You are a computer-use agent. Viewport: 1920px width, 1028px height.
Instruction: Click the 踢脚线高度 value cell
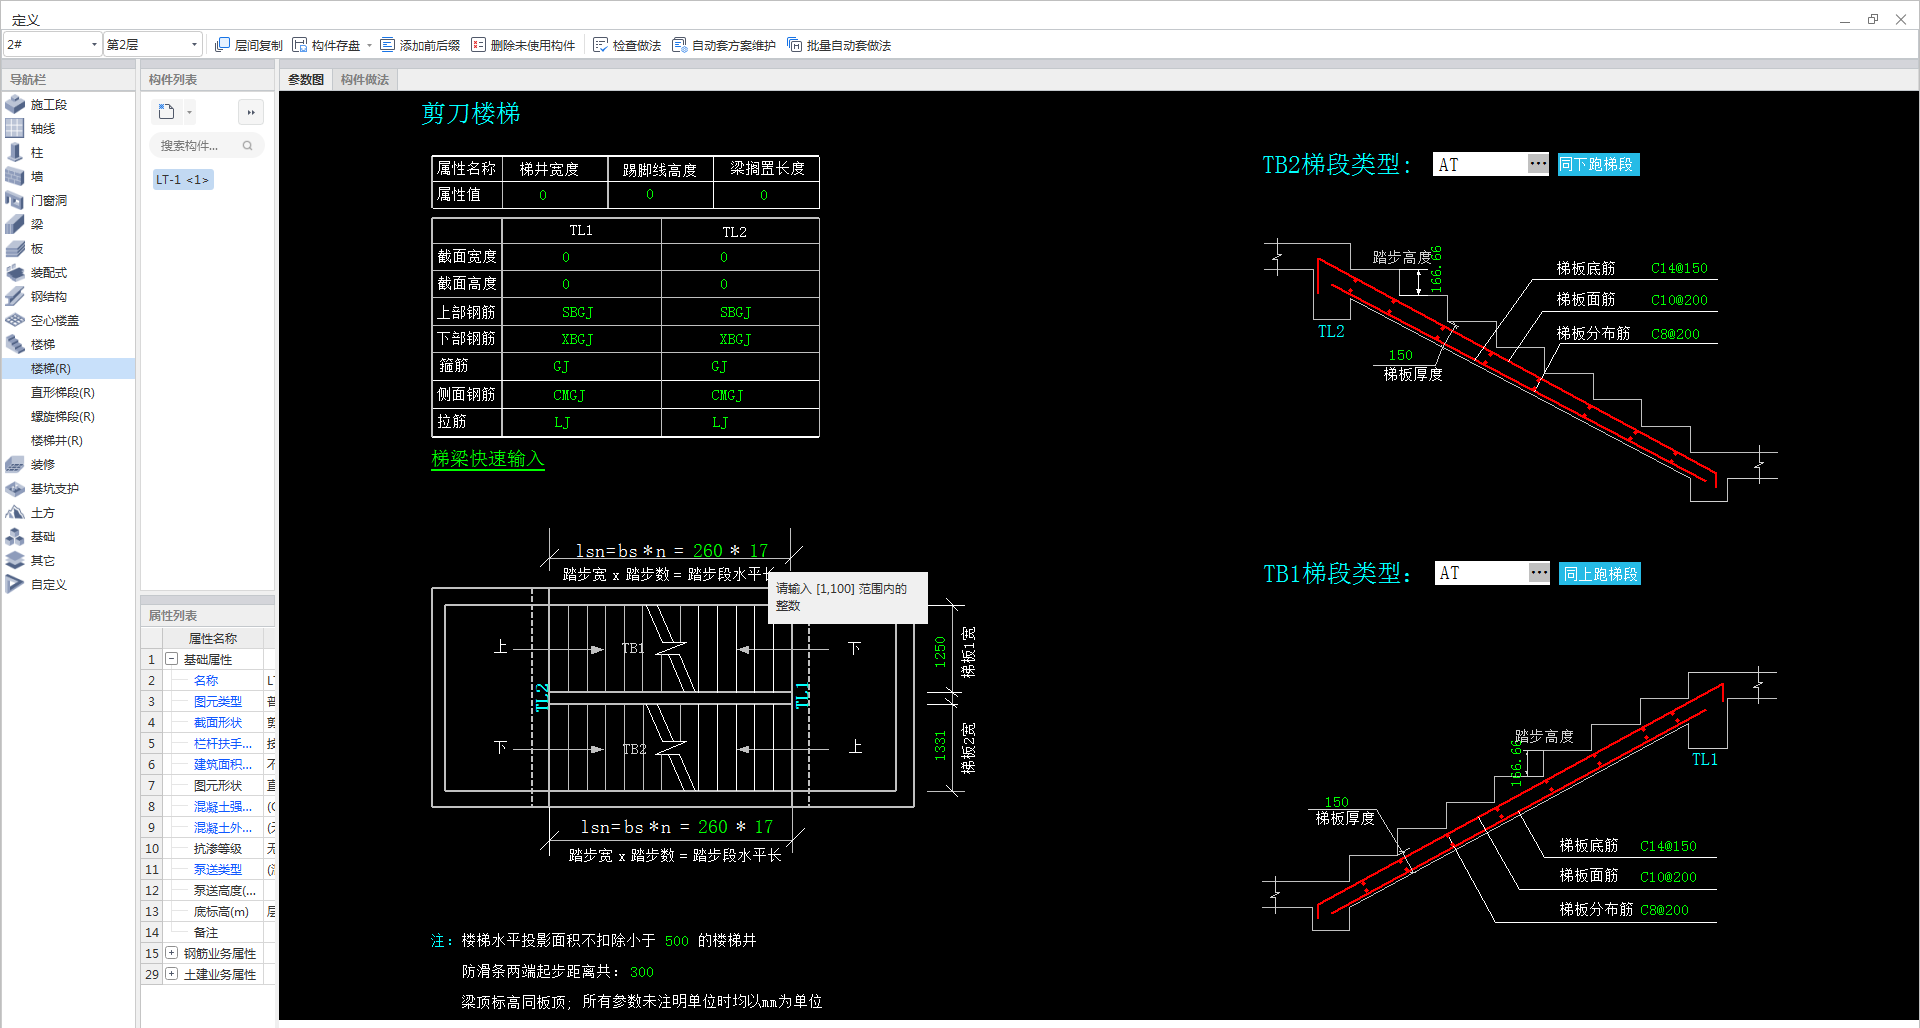(x=661, y=195)
